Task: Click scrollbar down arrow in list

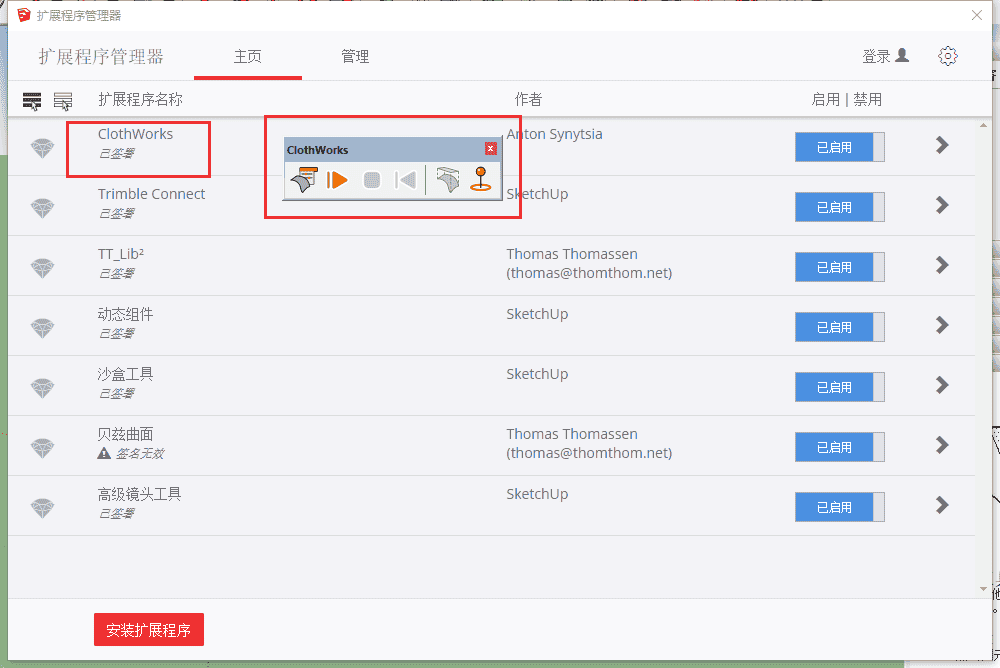Action: 983,588
